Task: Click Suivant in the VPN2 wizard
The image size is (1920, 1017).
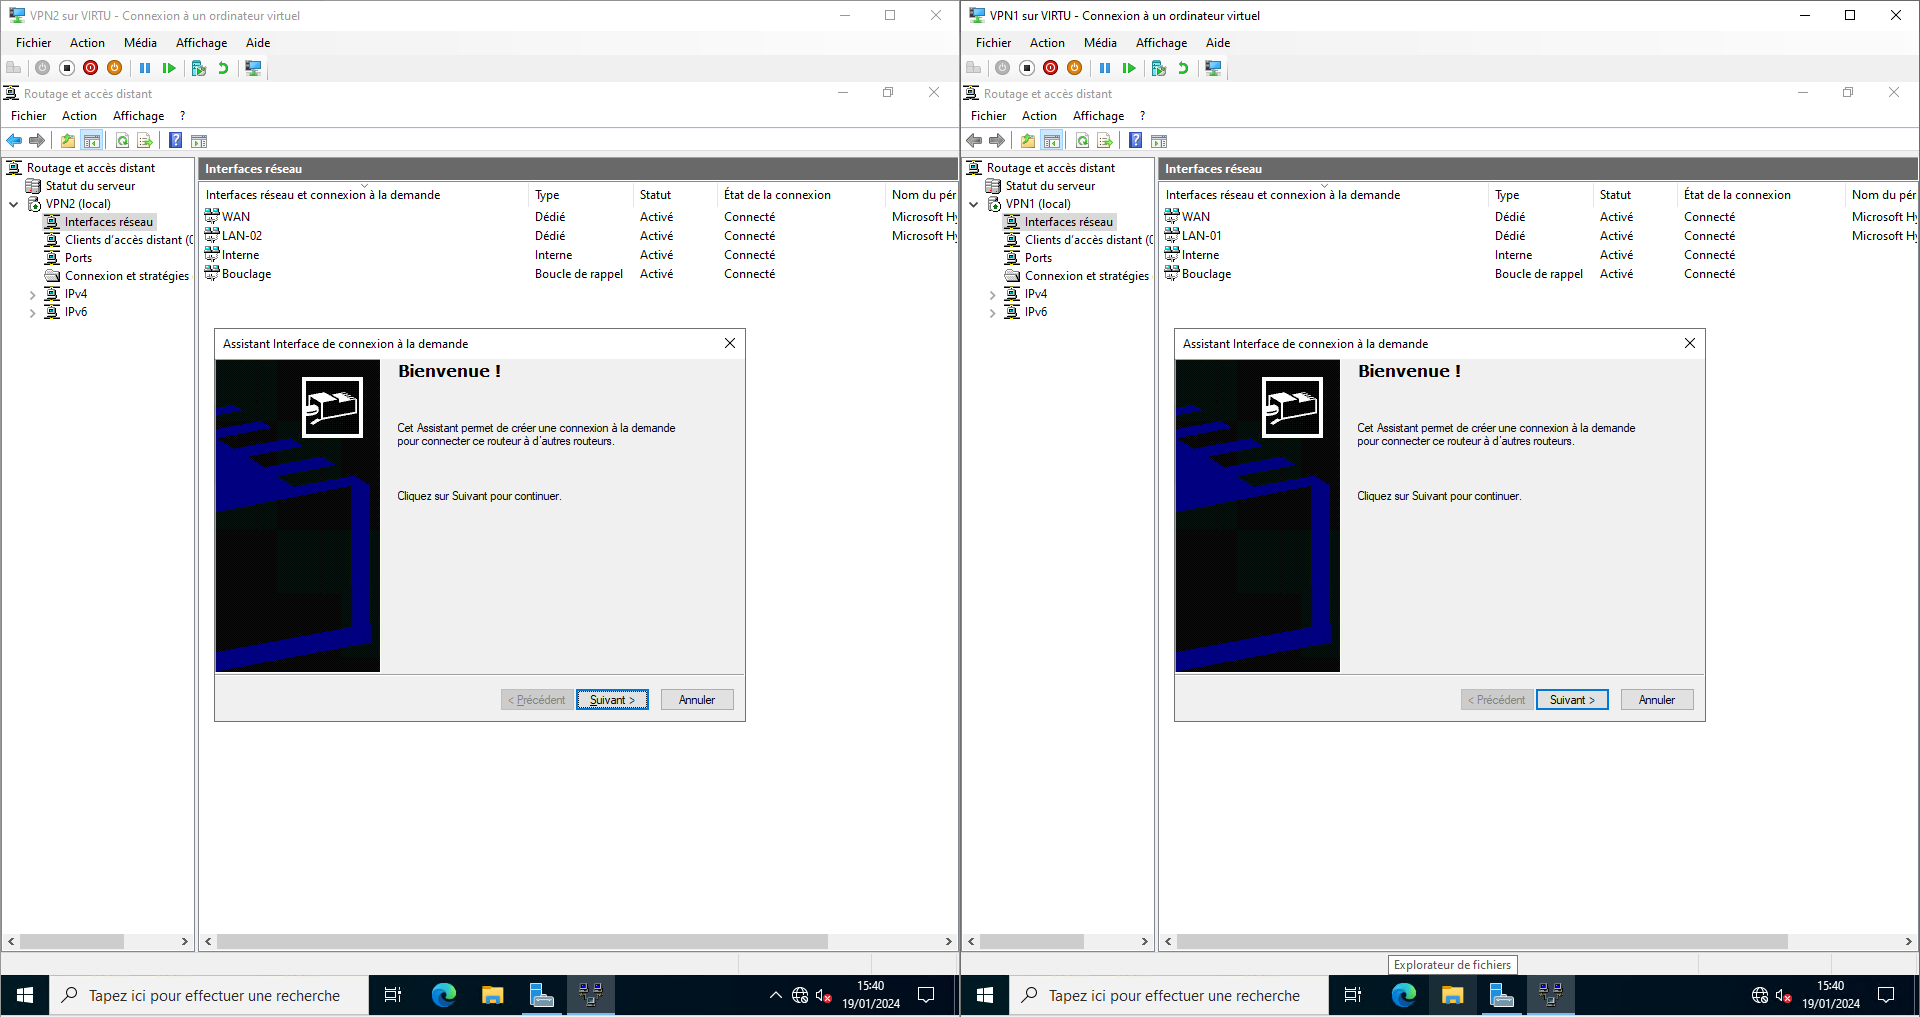Action: tap(612, 700)
